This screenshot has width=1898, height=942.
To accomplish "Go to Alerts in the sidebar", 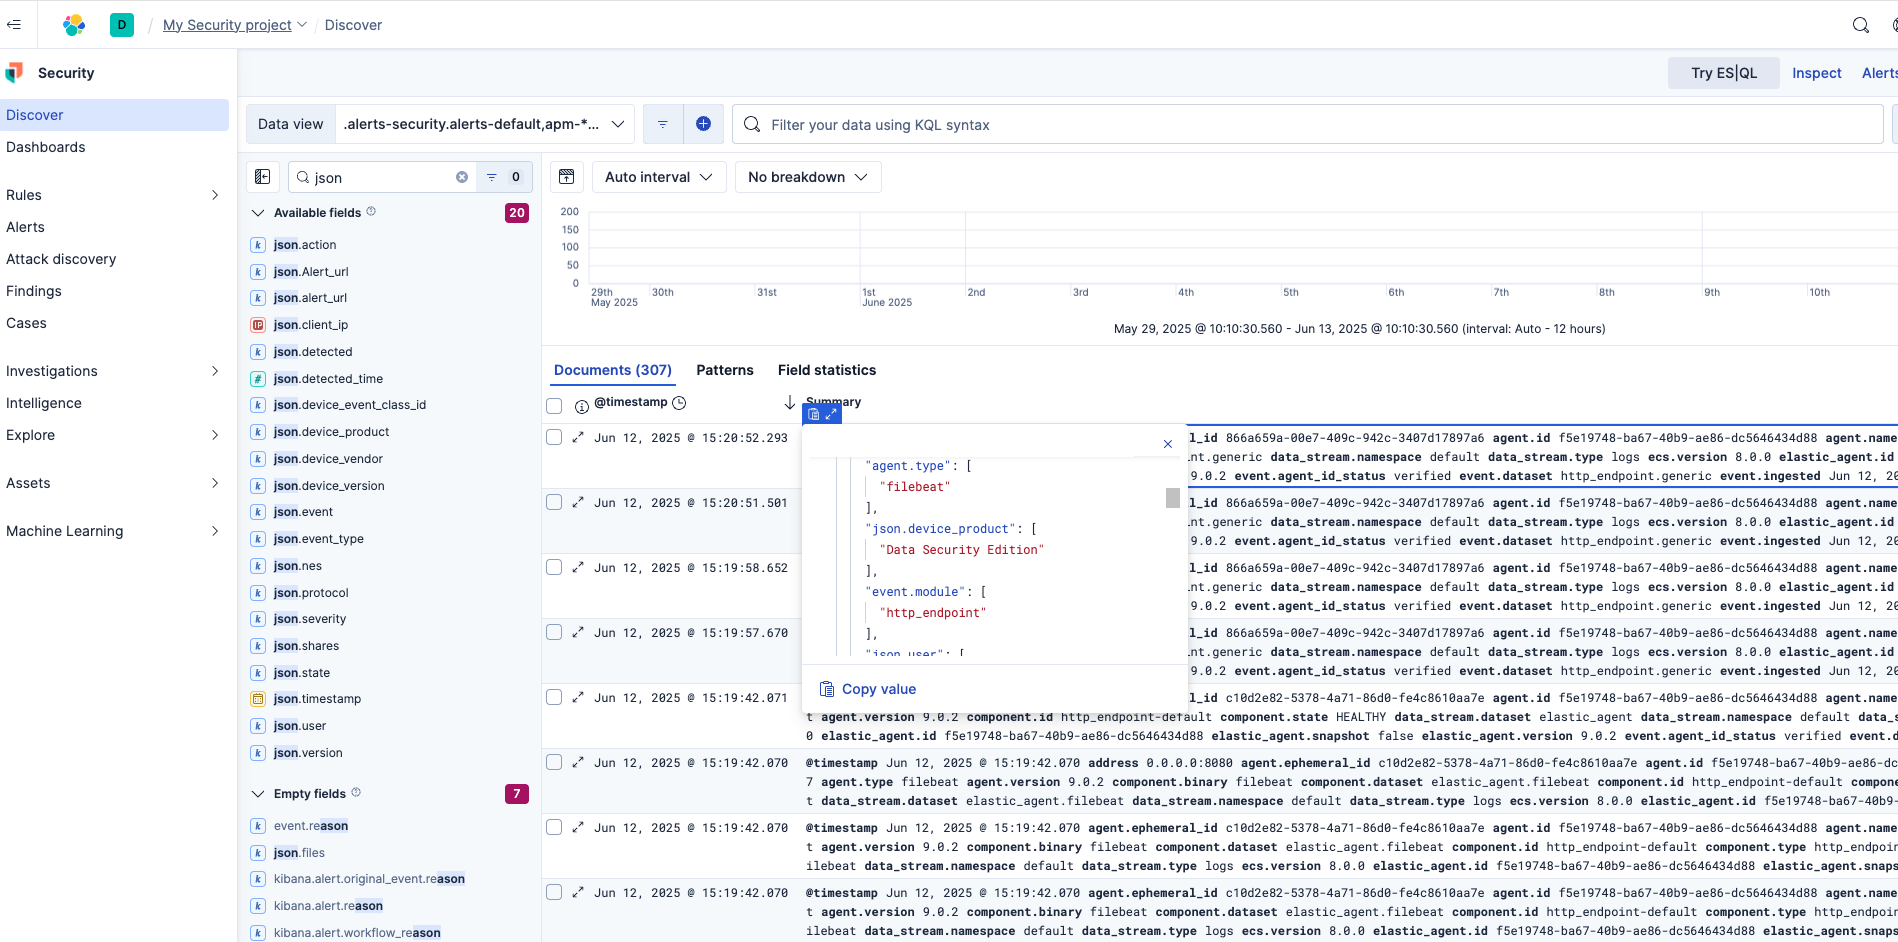I will tap(26, 227).
